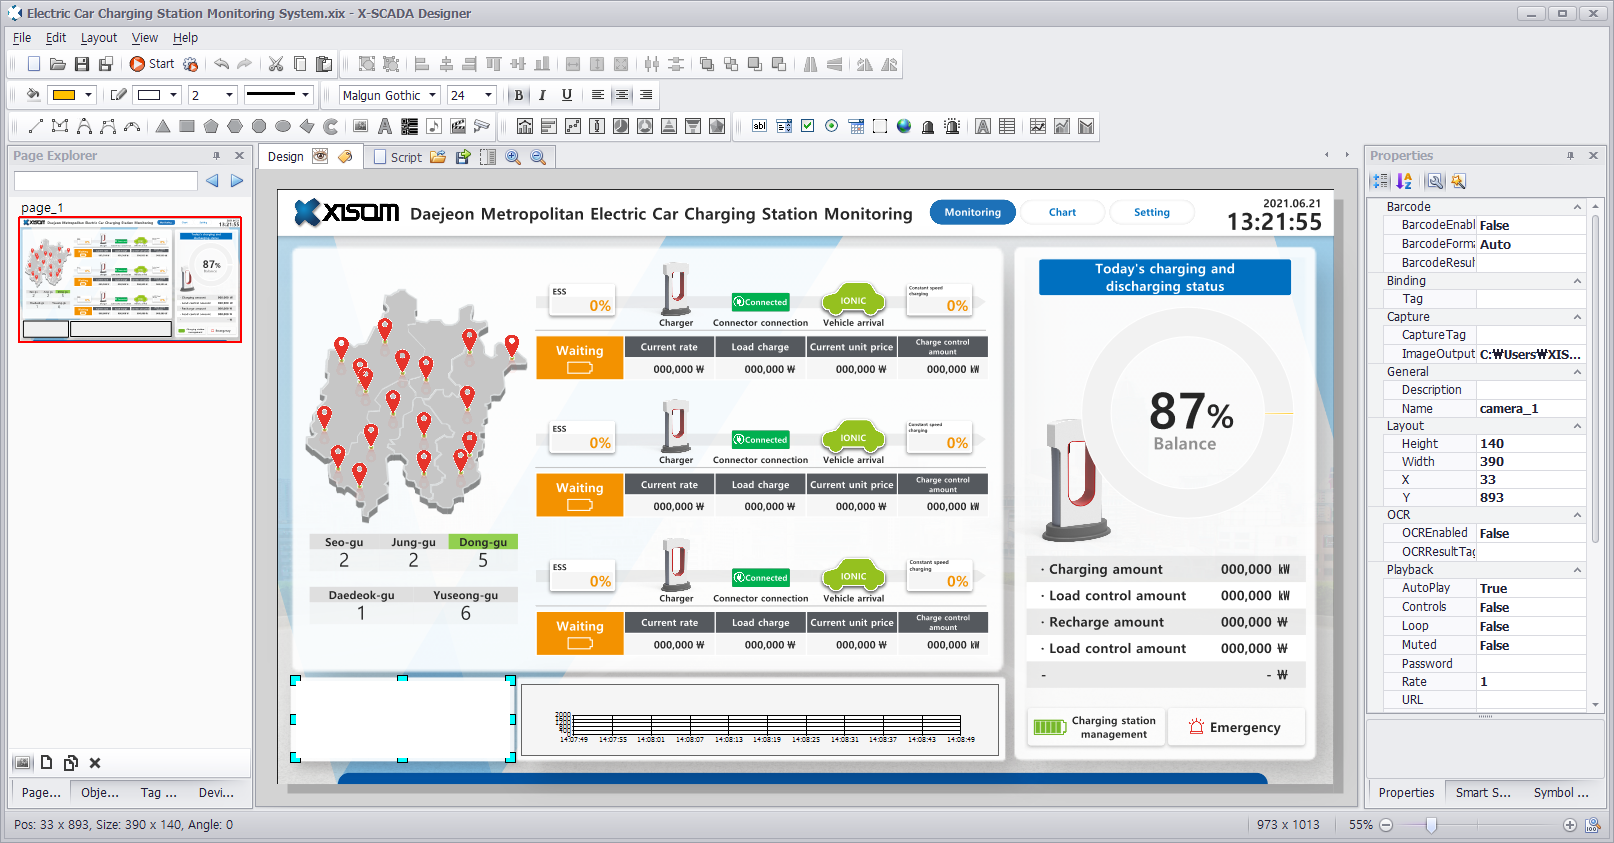
Task: Align text to the left
Action: pos(597,95)
